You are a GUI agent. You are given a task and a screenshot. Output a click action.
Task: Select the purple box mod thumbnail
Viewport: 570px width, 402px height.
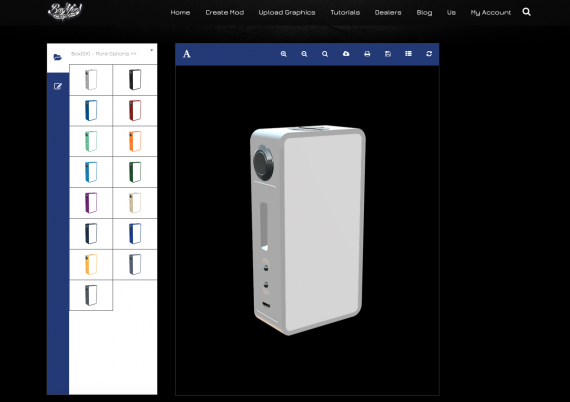pyautogui.click(x=91, y=203)
